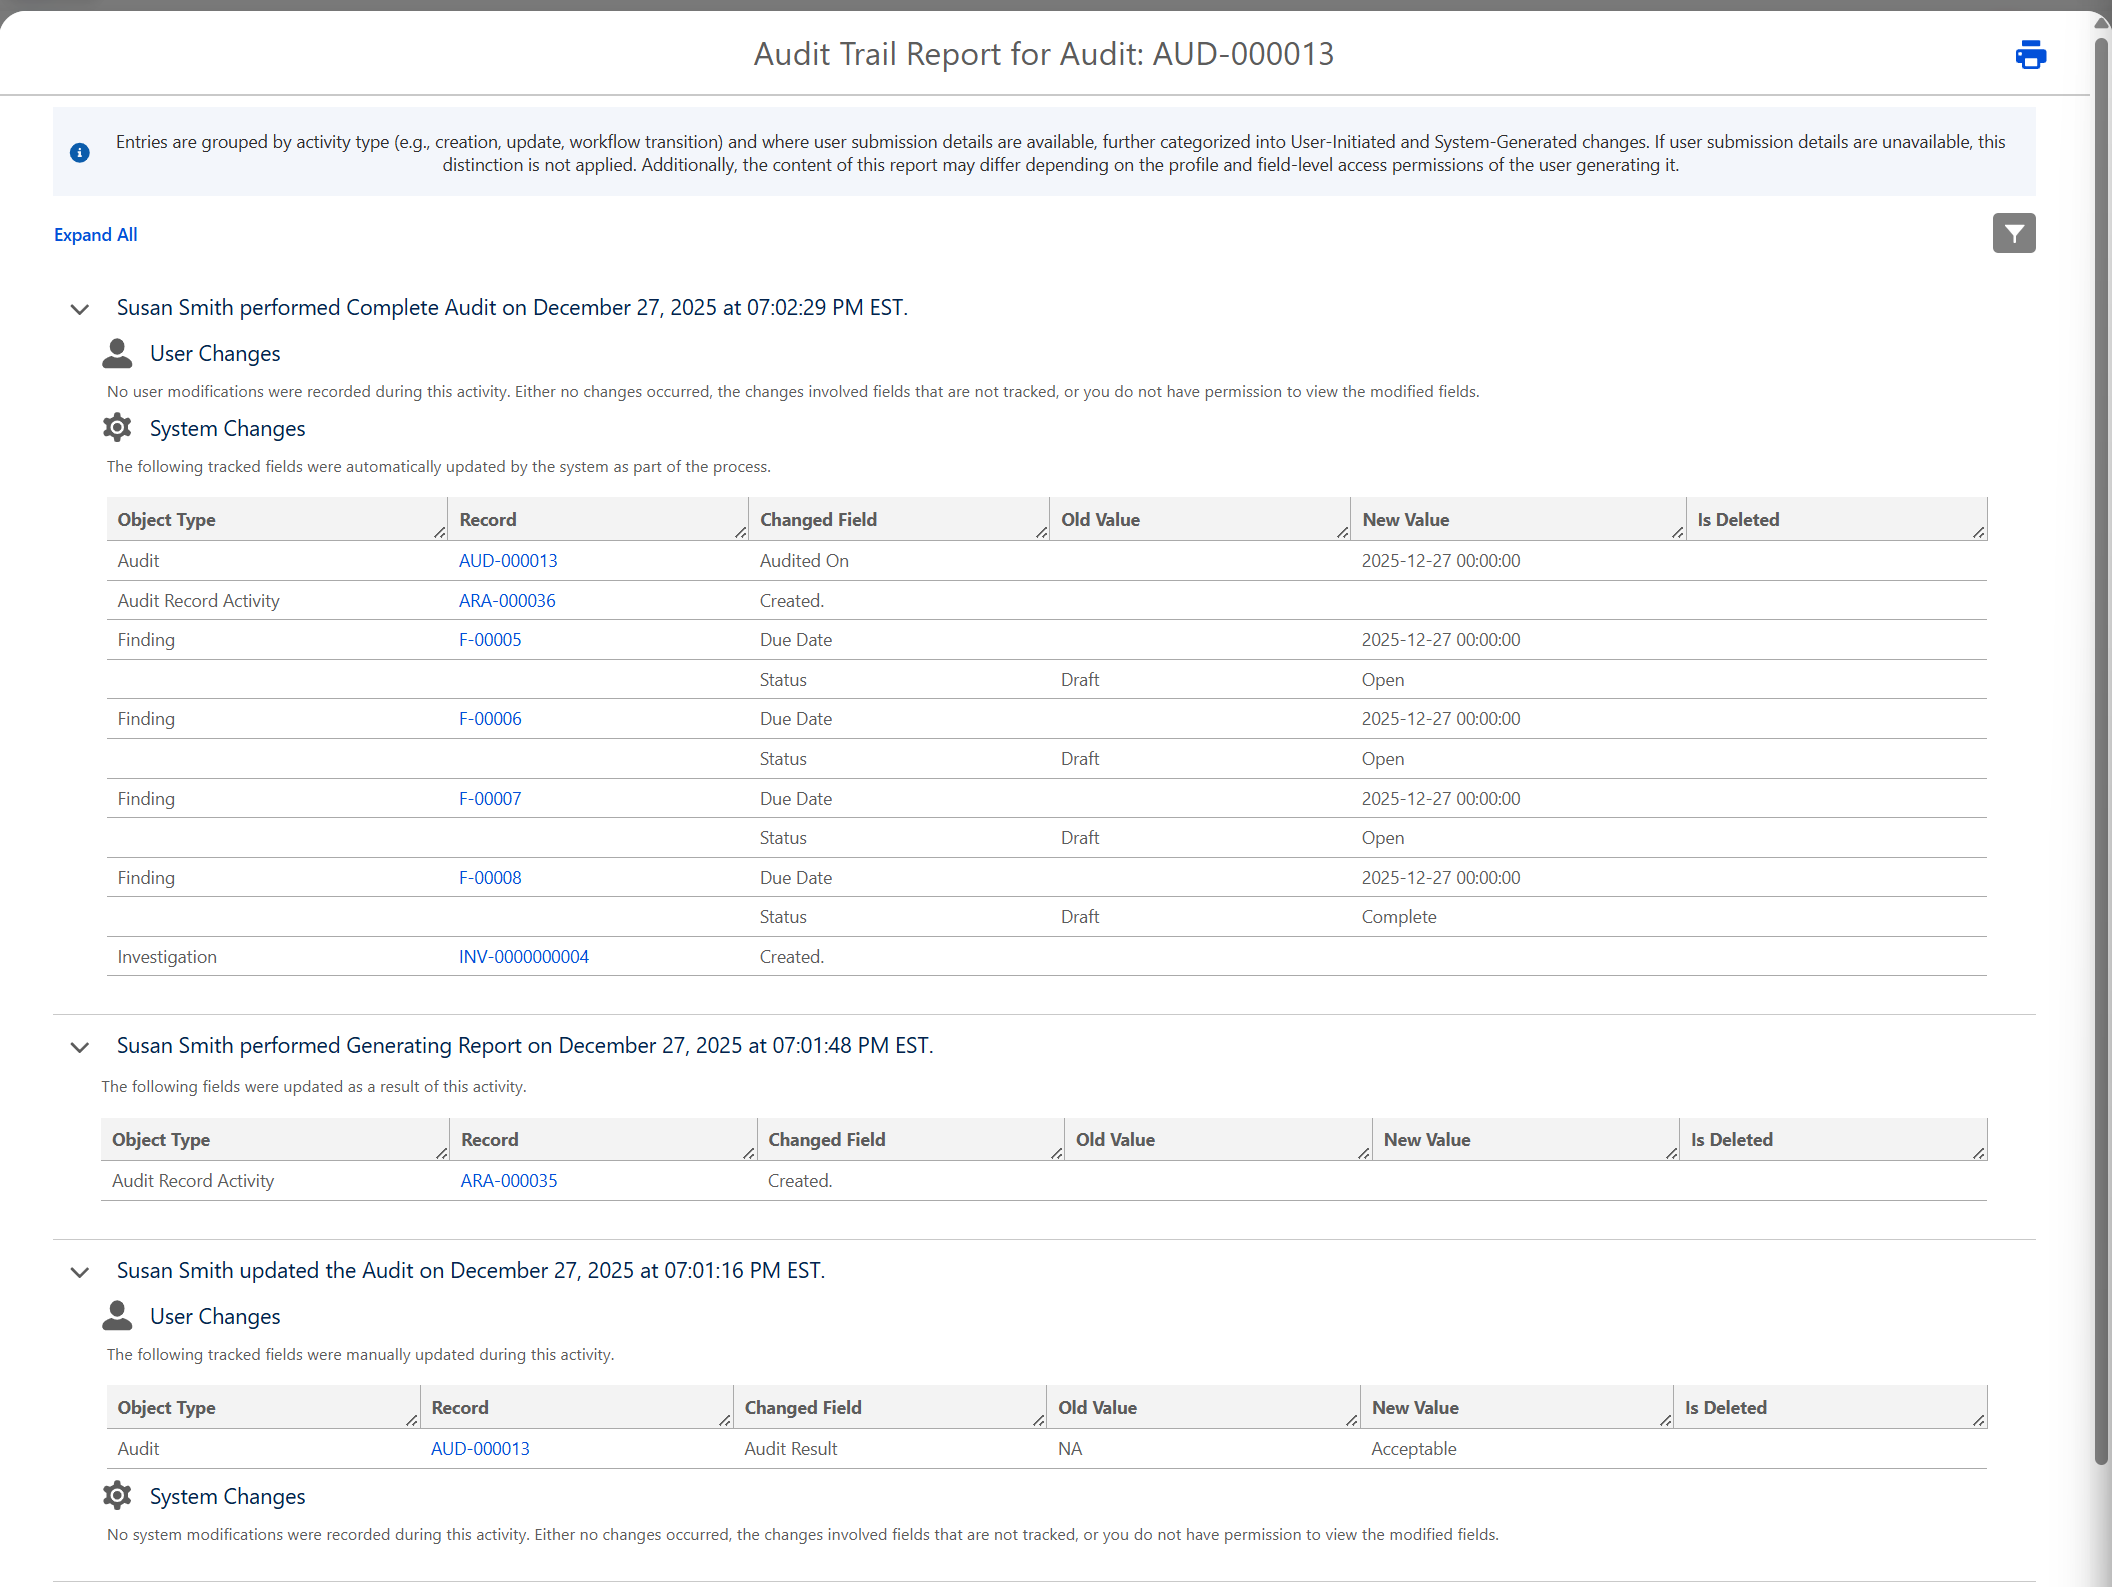Click the first System Changes gear icon
This screenshot has width=2112, height=1587.
[117, 428]
